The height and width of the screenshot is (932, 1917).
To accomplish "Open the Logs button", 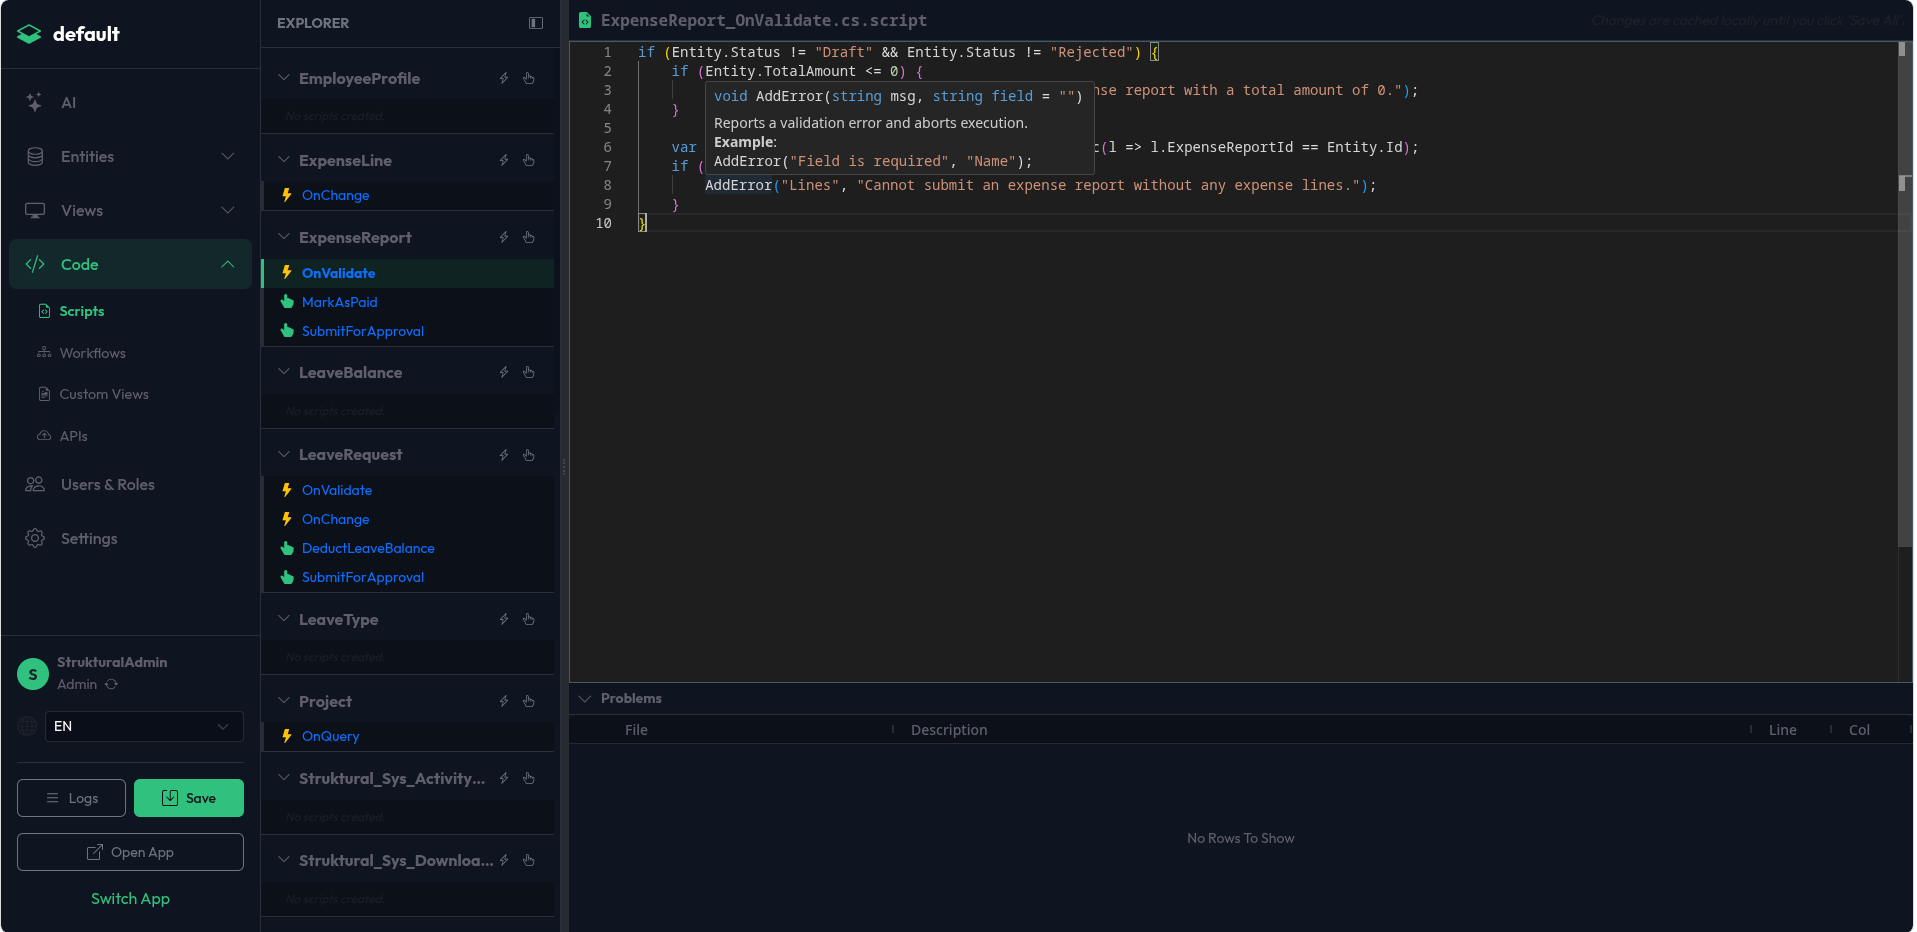I will pyautogui.click(x=71, y=798).
